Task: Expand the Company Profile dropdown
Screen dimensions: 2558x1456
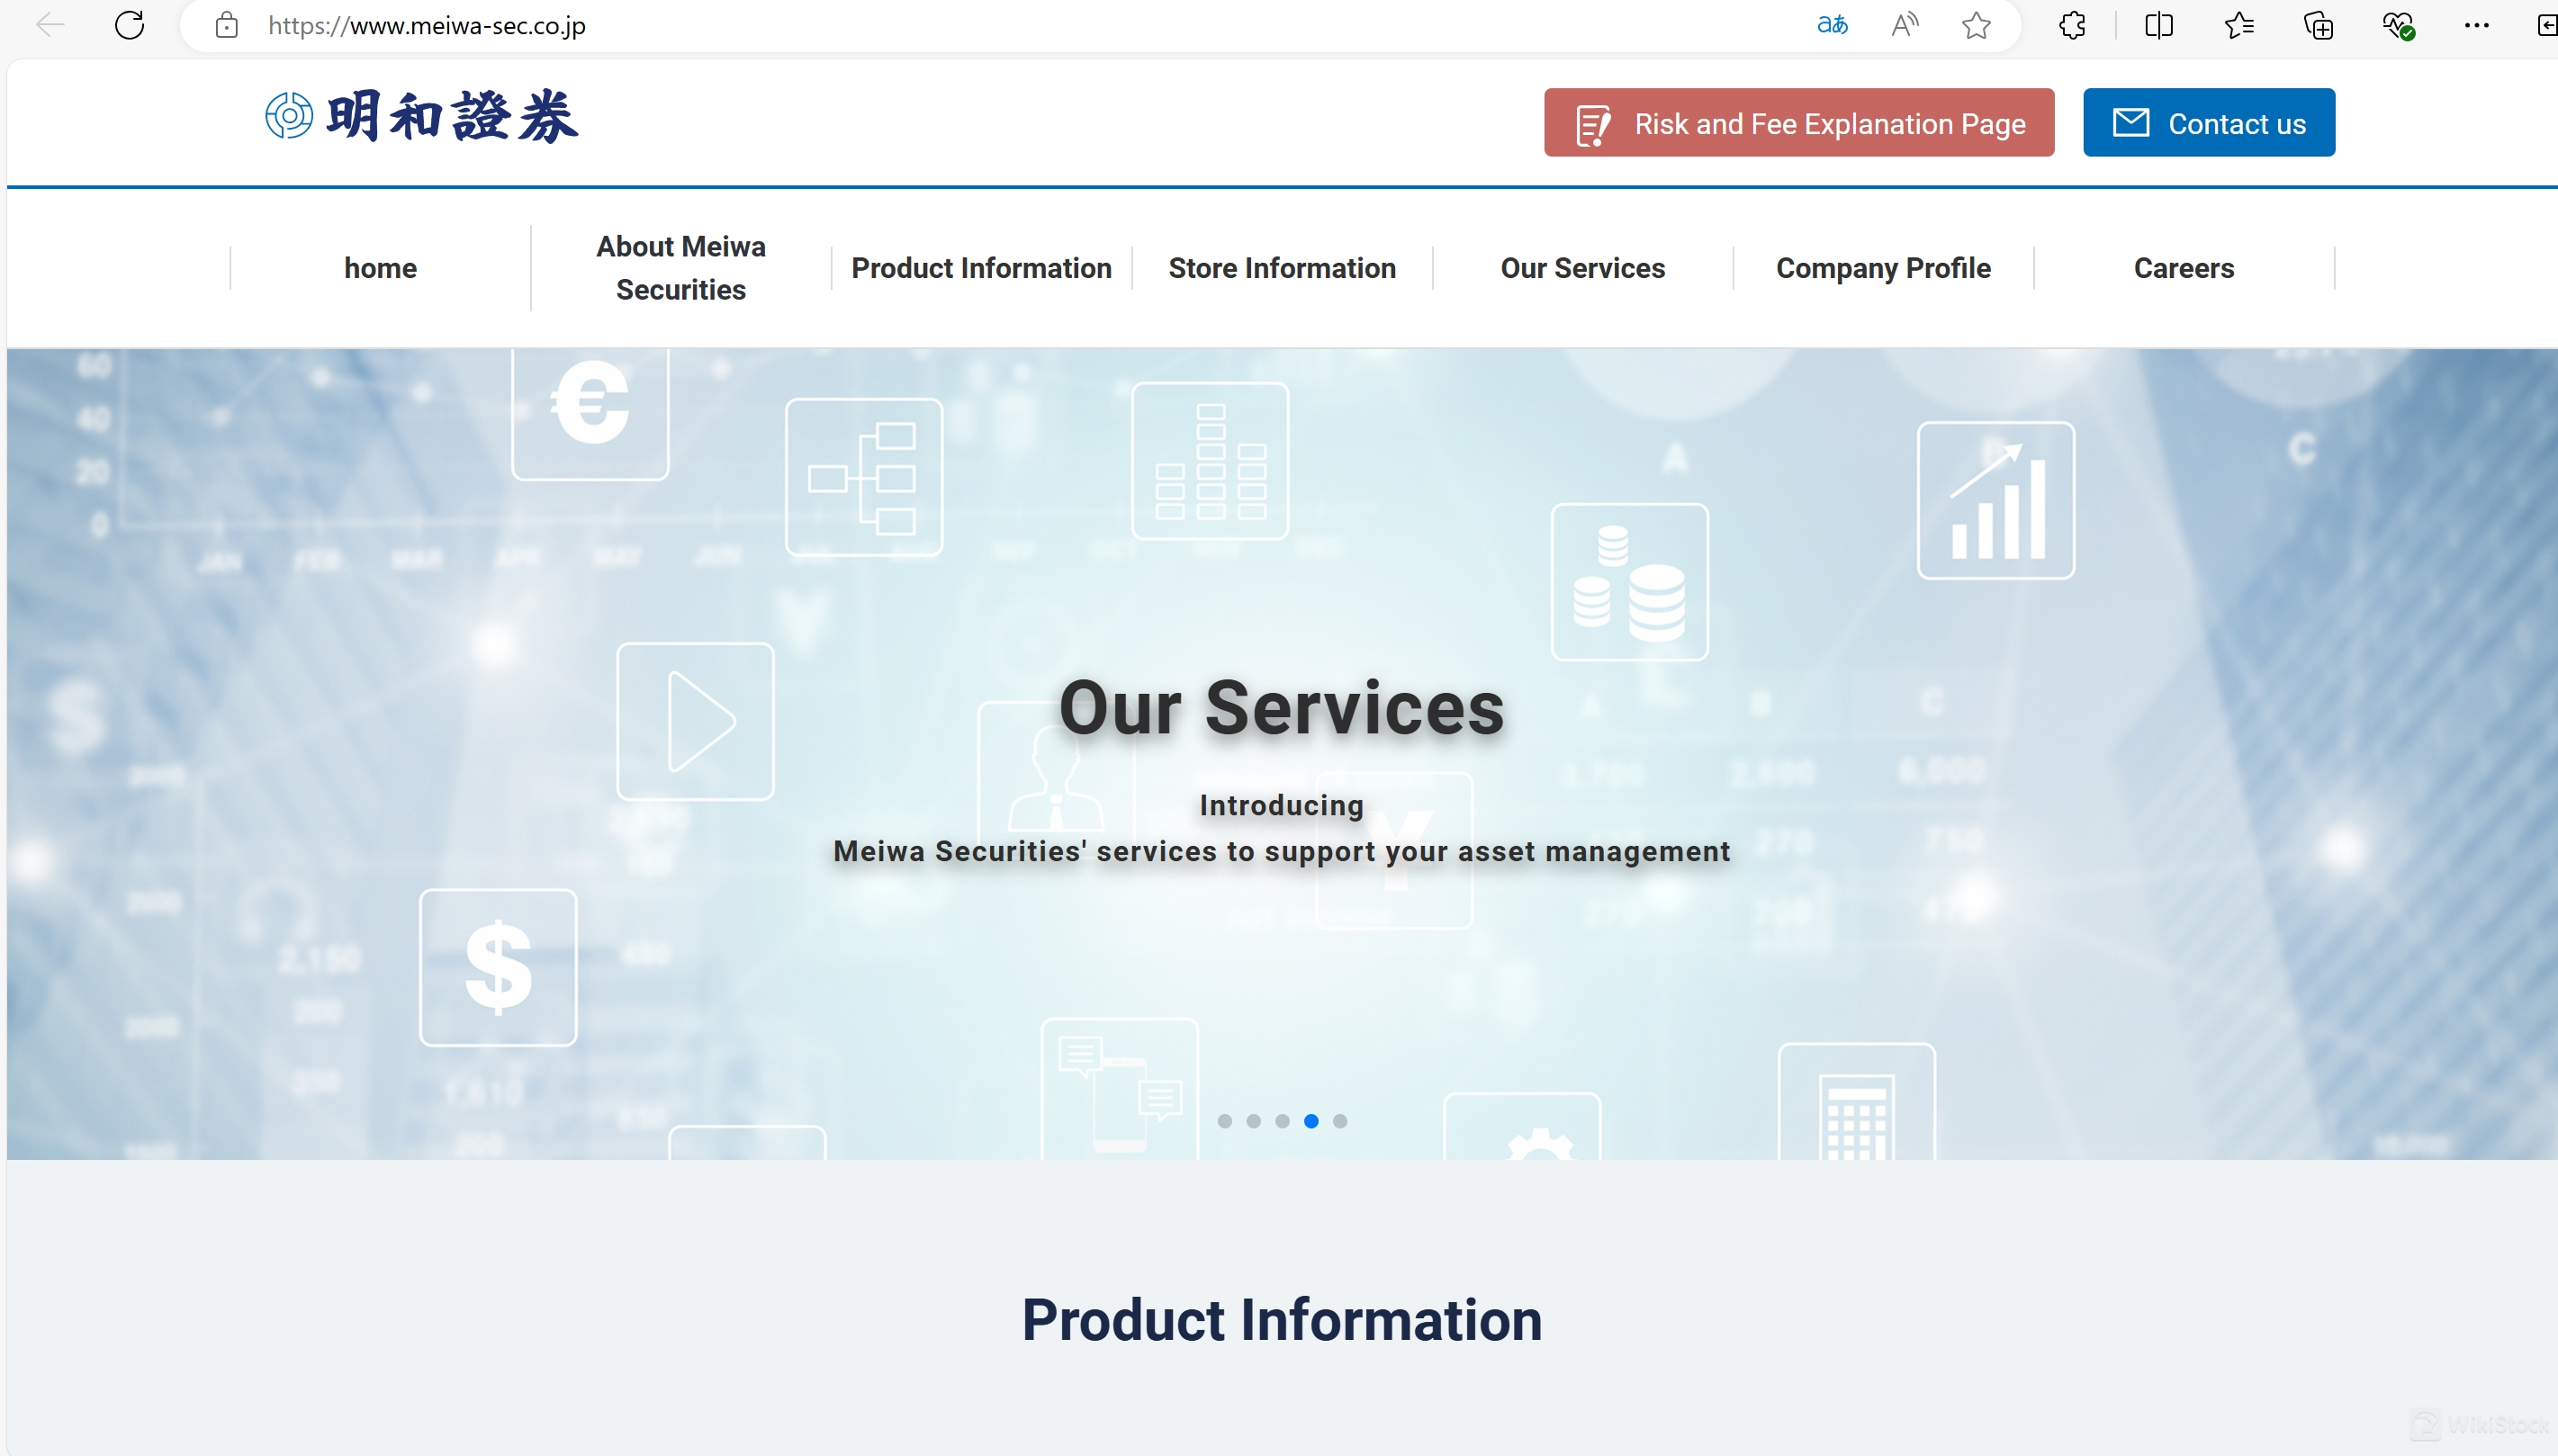Action: click(x=1883, y=267)
